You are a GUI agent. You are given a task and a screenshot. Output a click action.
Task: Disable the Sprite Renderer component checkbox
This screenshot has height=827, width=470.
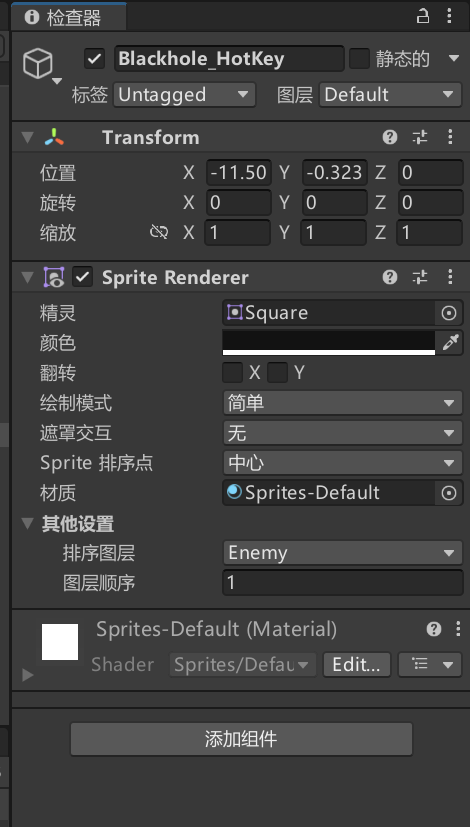coord(83,277)
